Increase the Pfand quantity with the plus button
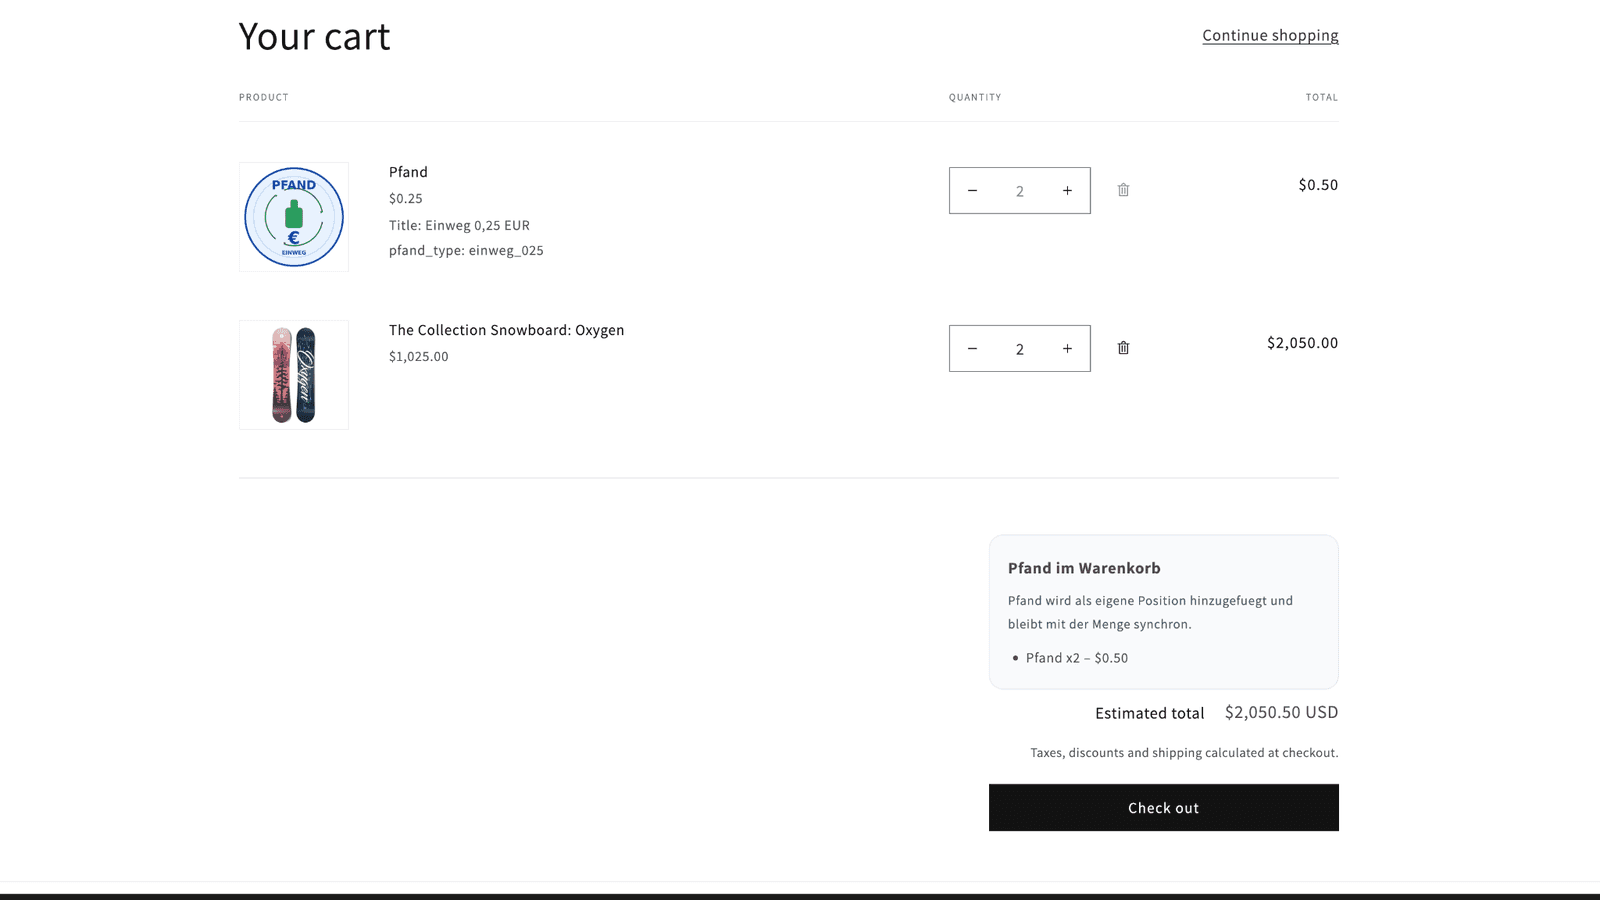The image size is (1600, 900). coord(1067,191)
